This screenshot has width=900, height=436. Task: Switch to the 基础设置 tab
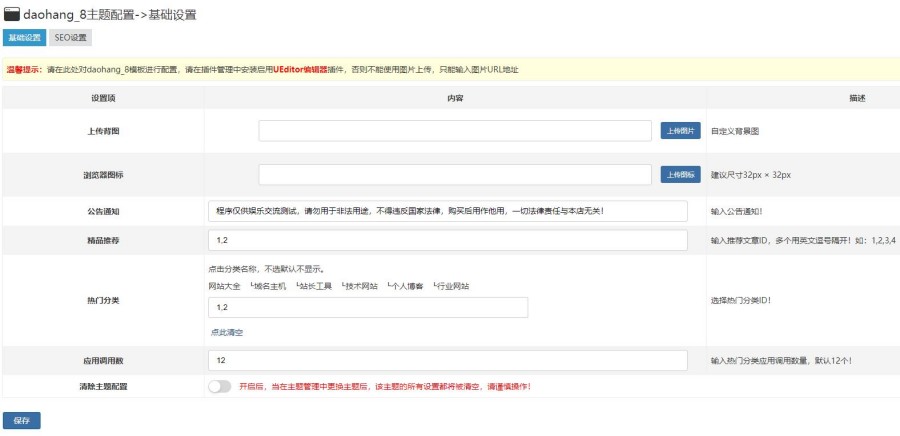[25, 38]
